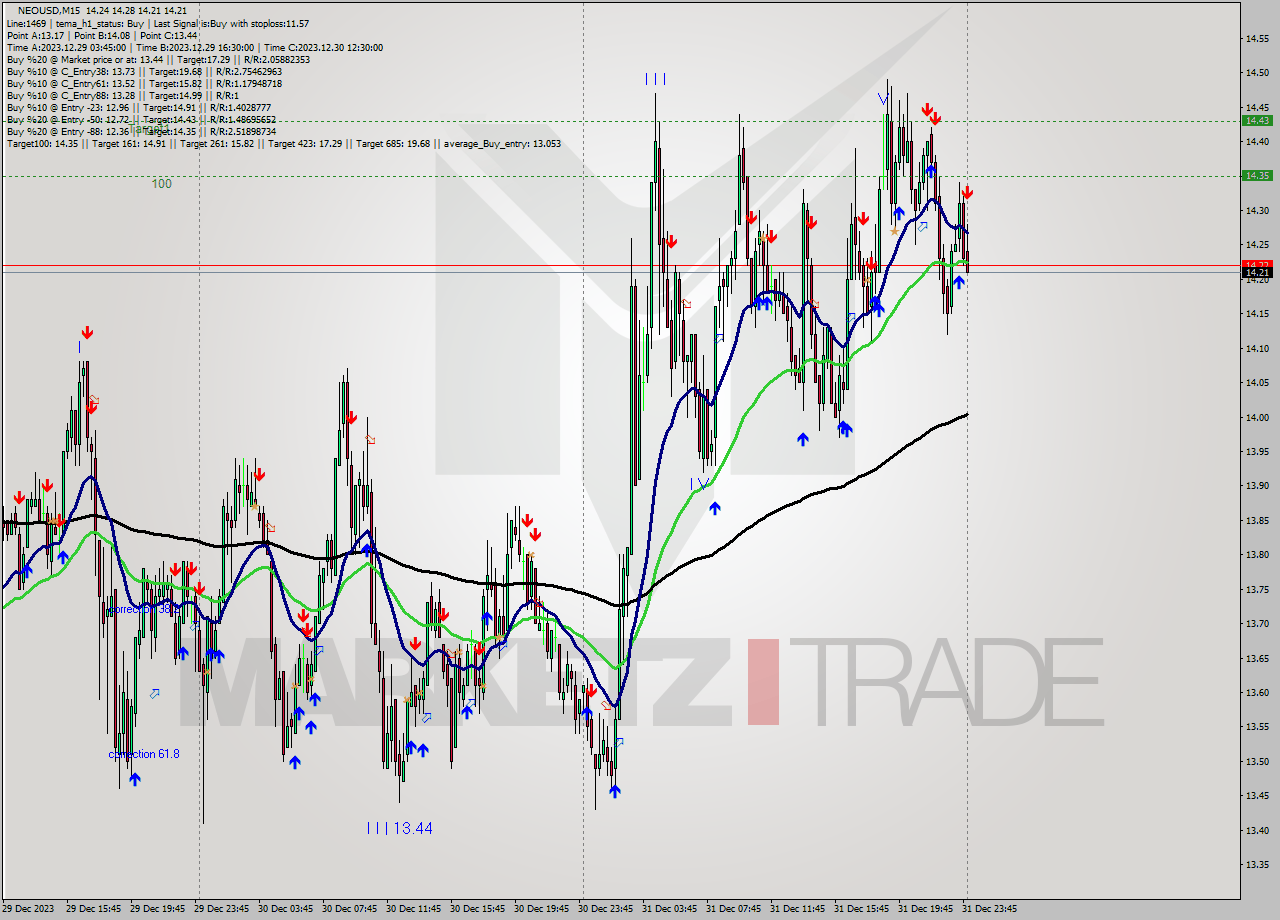Click the '29 Dec 23:45' time label
The height and width of the screenshot is (920, 1280).
point(221,909)
